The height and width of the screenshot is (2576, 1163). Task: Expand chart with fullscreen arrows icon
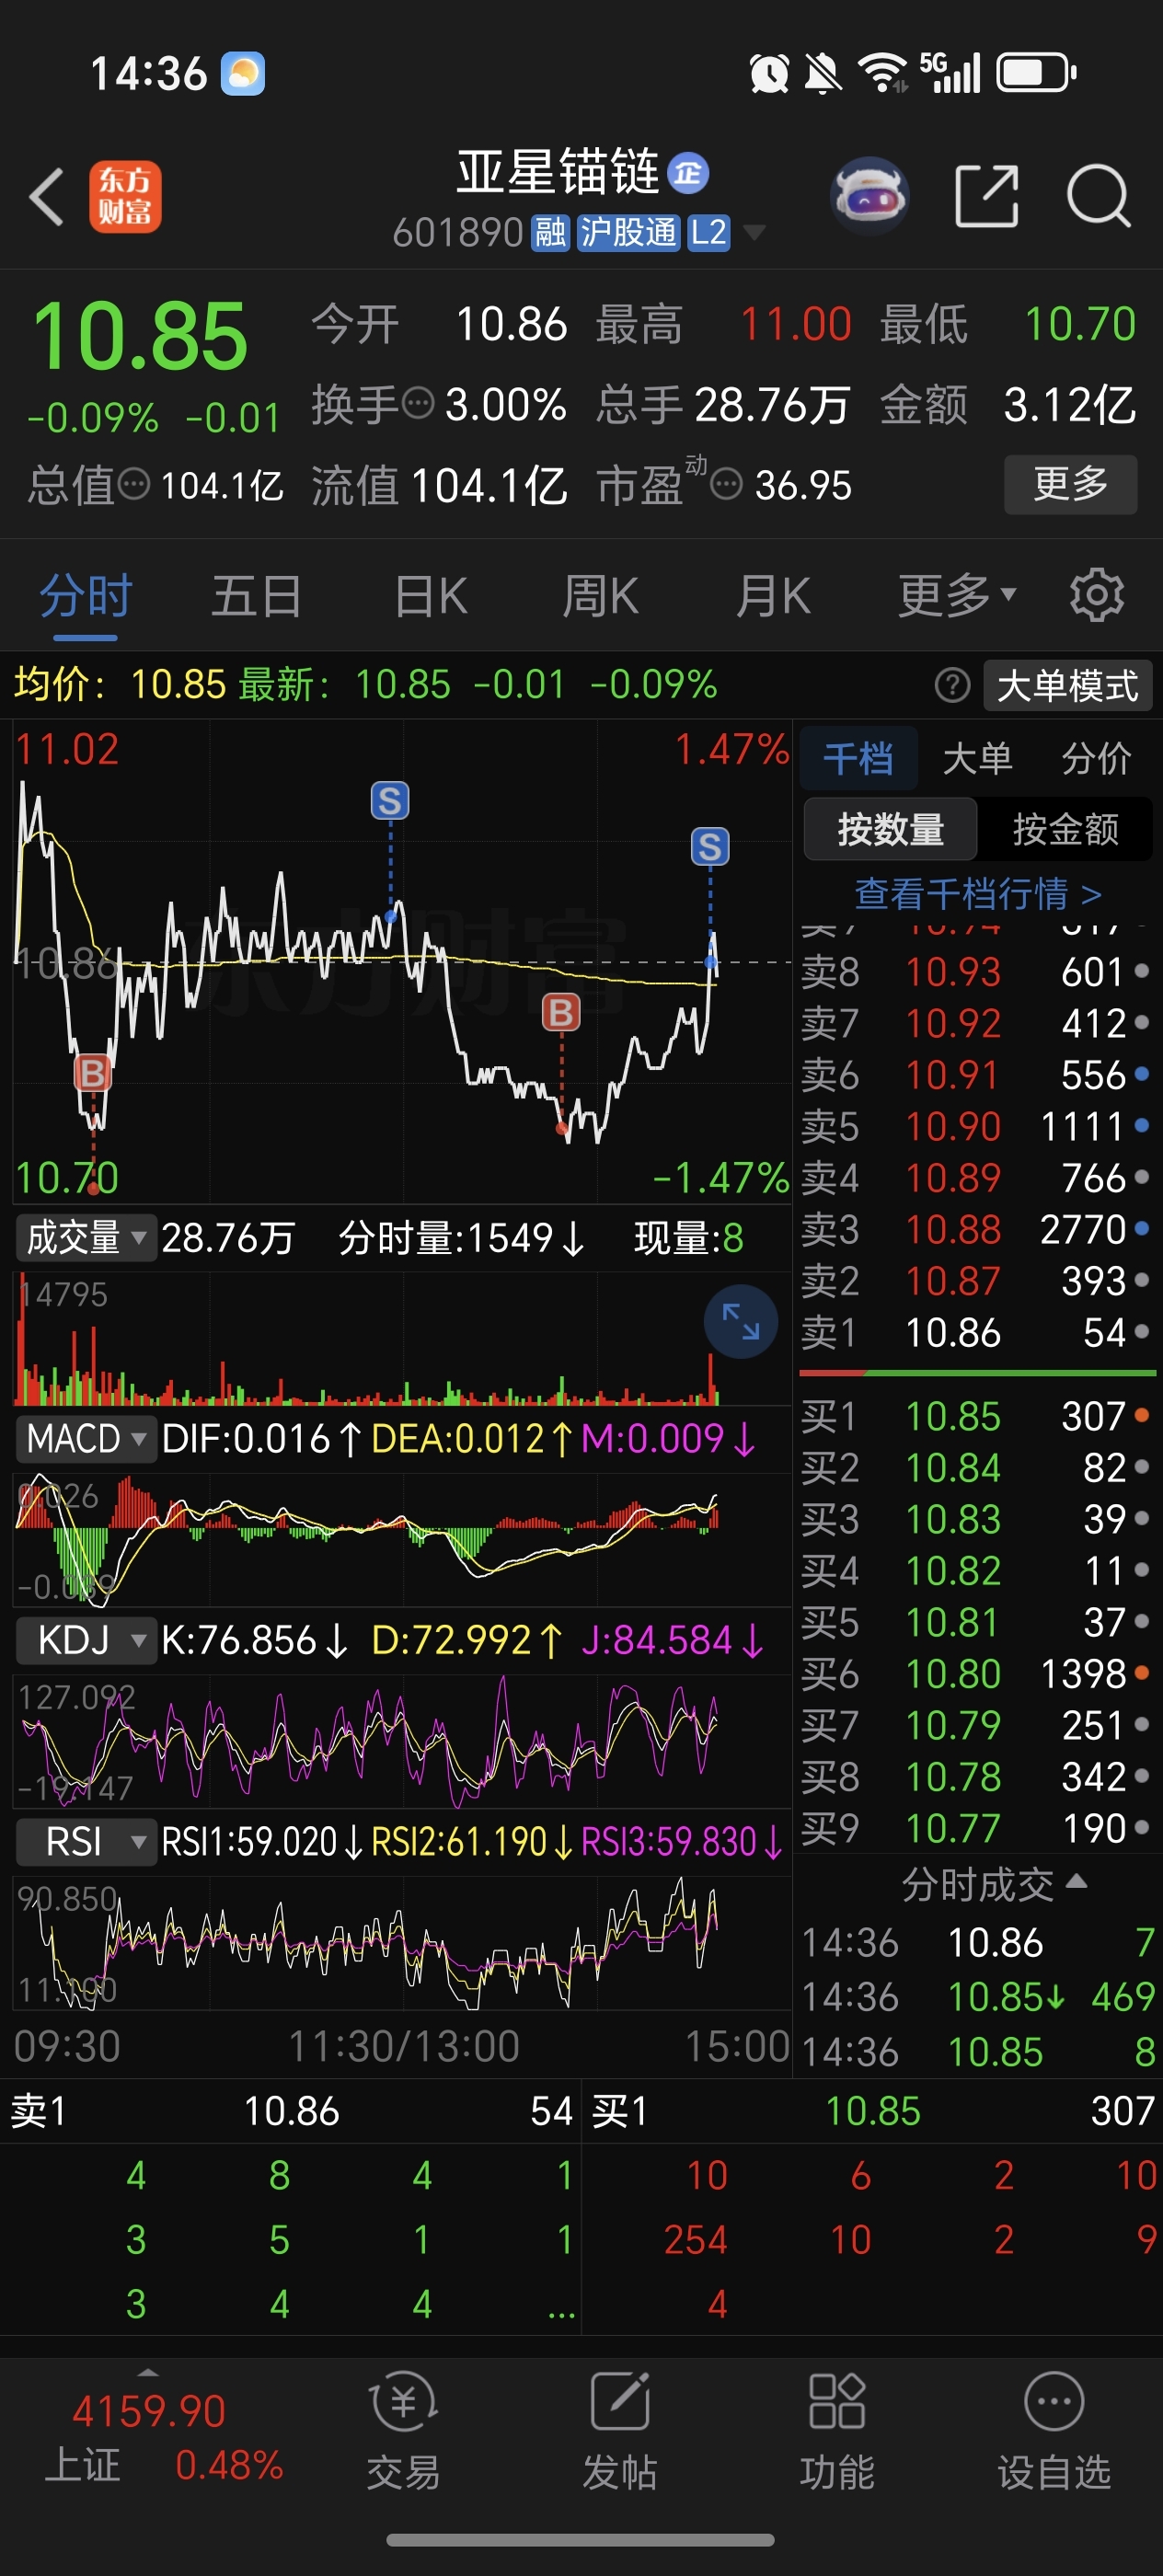741,1323
